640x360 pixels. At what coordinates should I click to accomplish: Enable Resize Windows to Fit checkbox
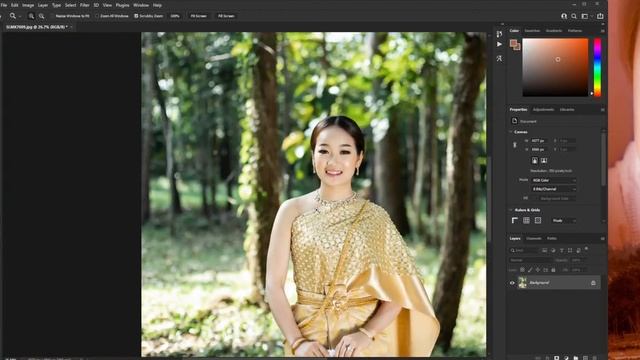click(52, 16)
